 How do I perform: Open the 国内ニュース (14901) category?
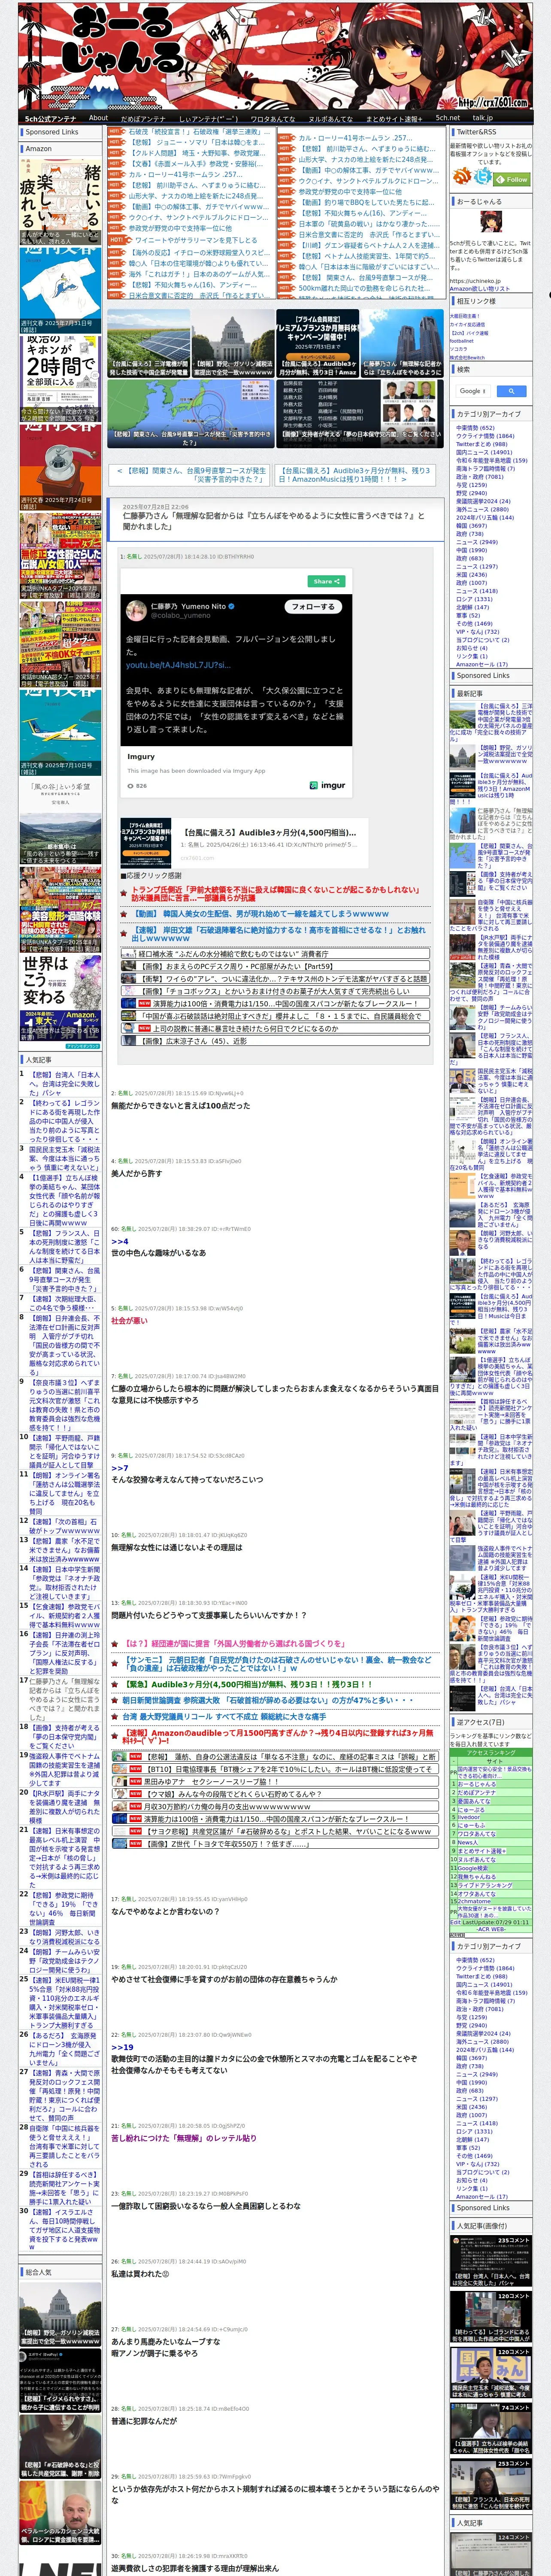(x=484, y=452)
